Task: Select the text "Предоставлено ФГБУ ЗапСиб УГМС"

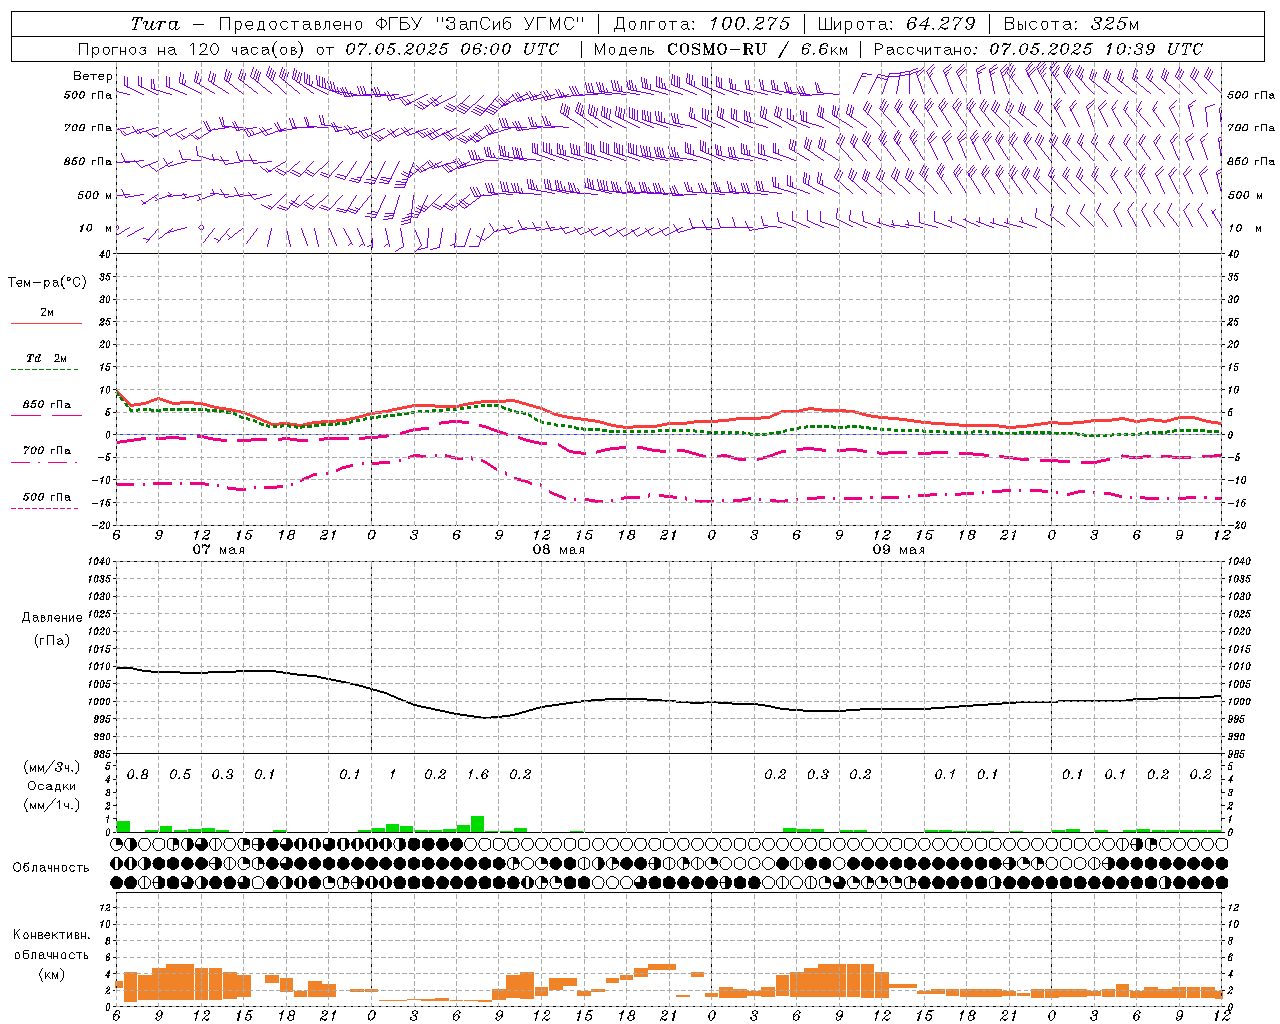Action: (x=401, y=24)
